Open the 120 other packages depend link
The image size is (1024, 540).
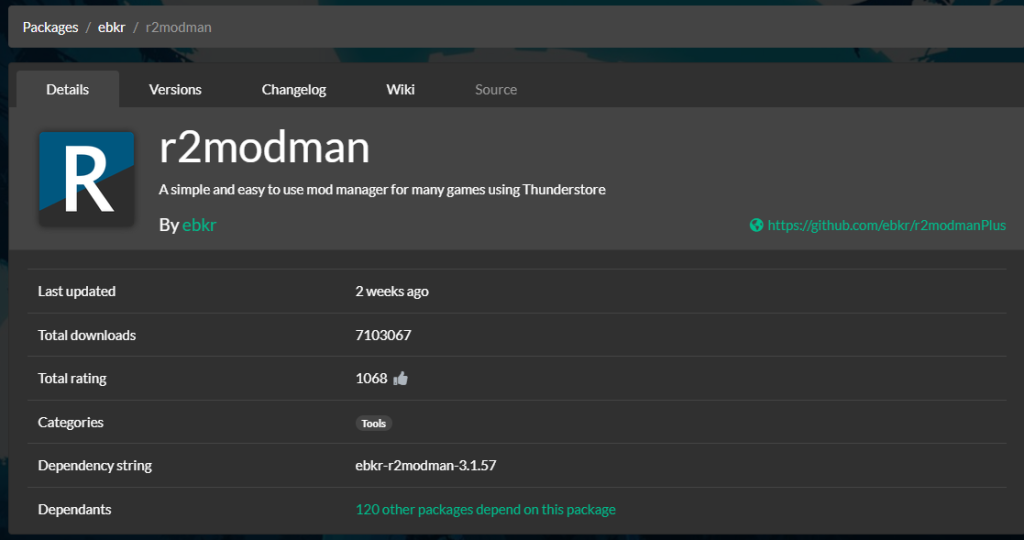485,509
